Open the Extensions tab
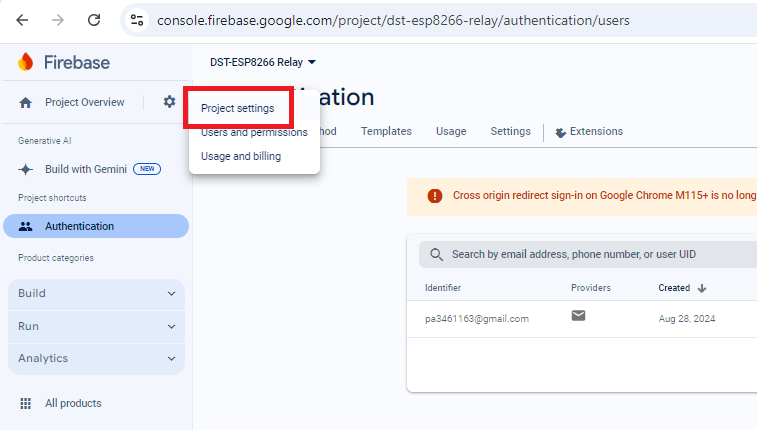757x430 pixels. pyautogui.click(x=589, y=131)
